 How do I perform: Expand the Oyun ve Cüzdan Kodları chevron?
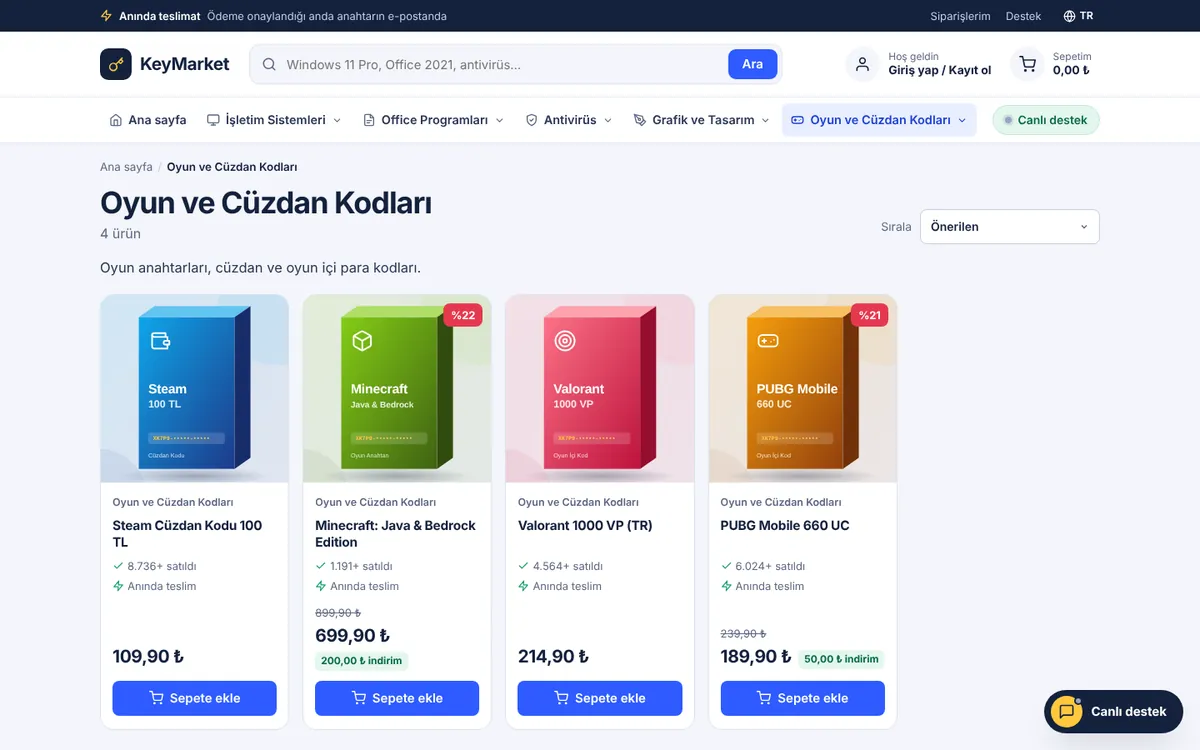click(x=962, y=120)
